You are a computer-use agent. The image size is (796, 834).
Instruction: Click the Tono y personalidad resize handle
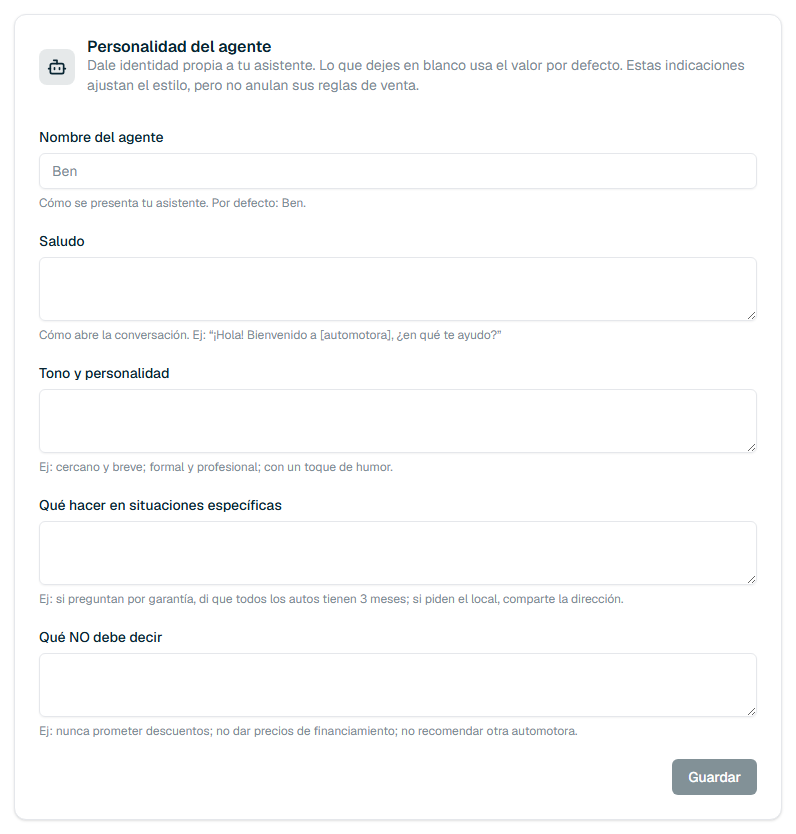point(751,447)
